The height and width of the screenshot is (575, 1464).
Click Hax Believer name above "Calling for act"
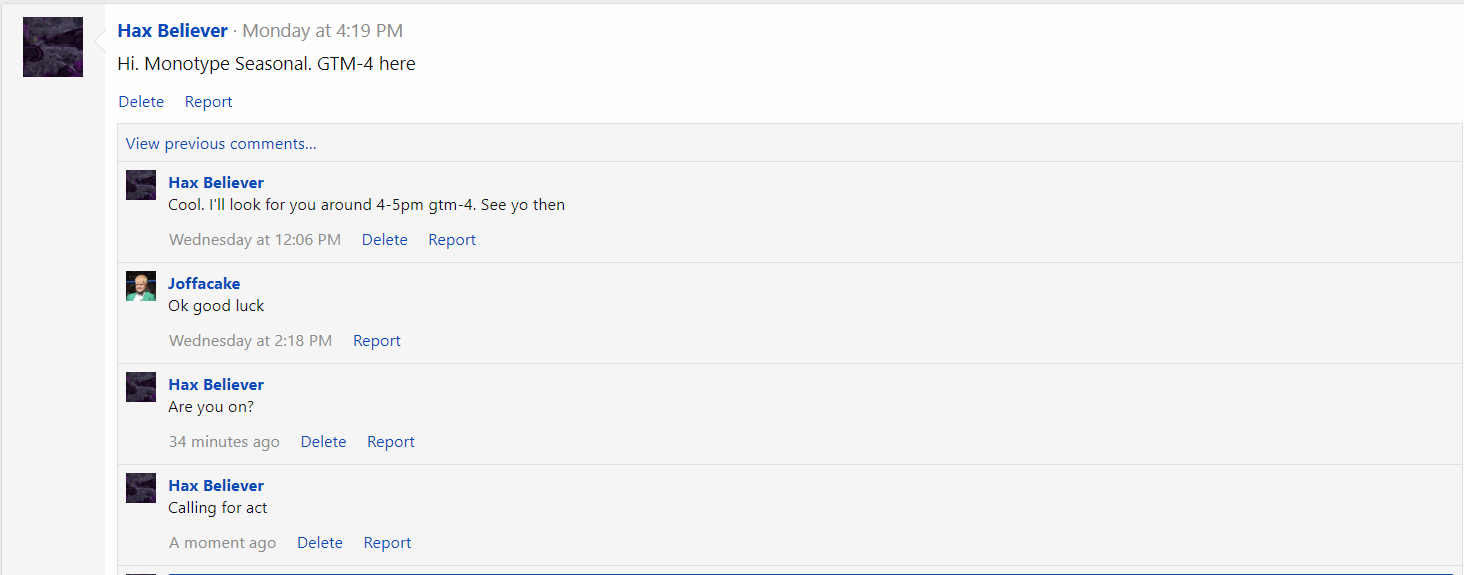[x=216, y=486]
